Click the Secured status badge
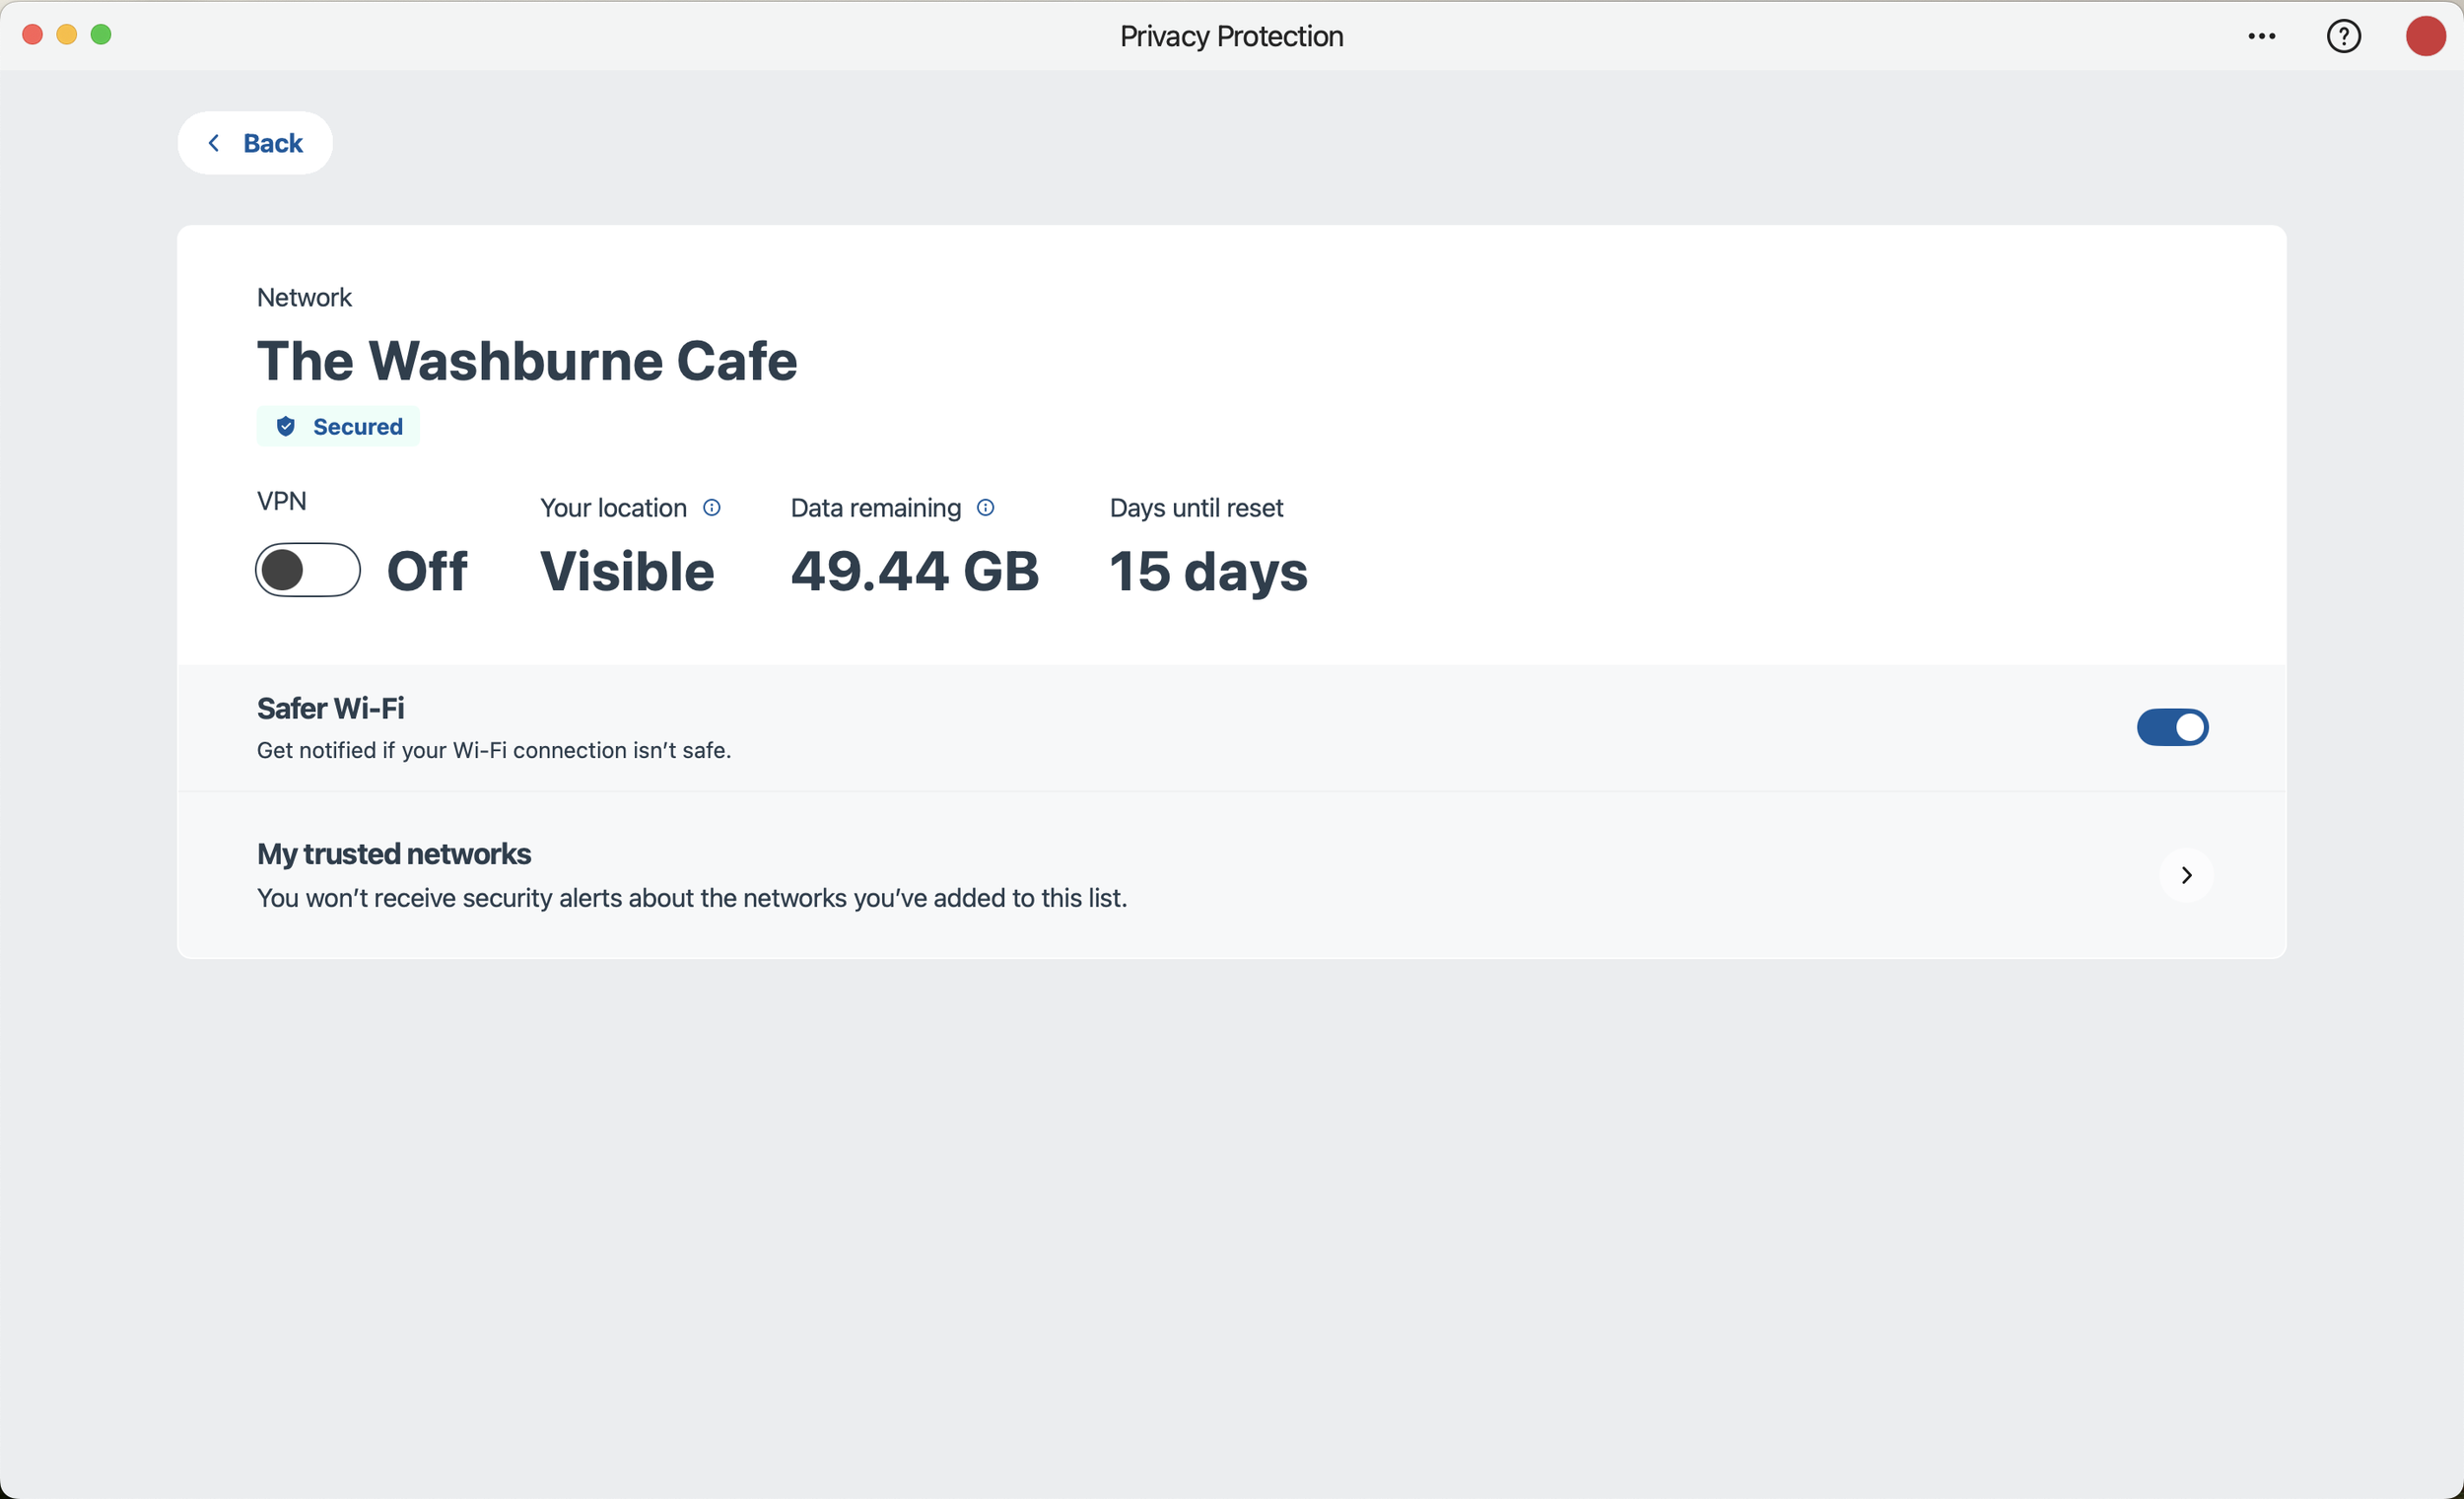This screenshot has width=2464, height=1499. pyautogui.click(x=338, y=427)
